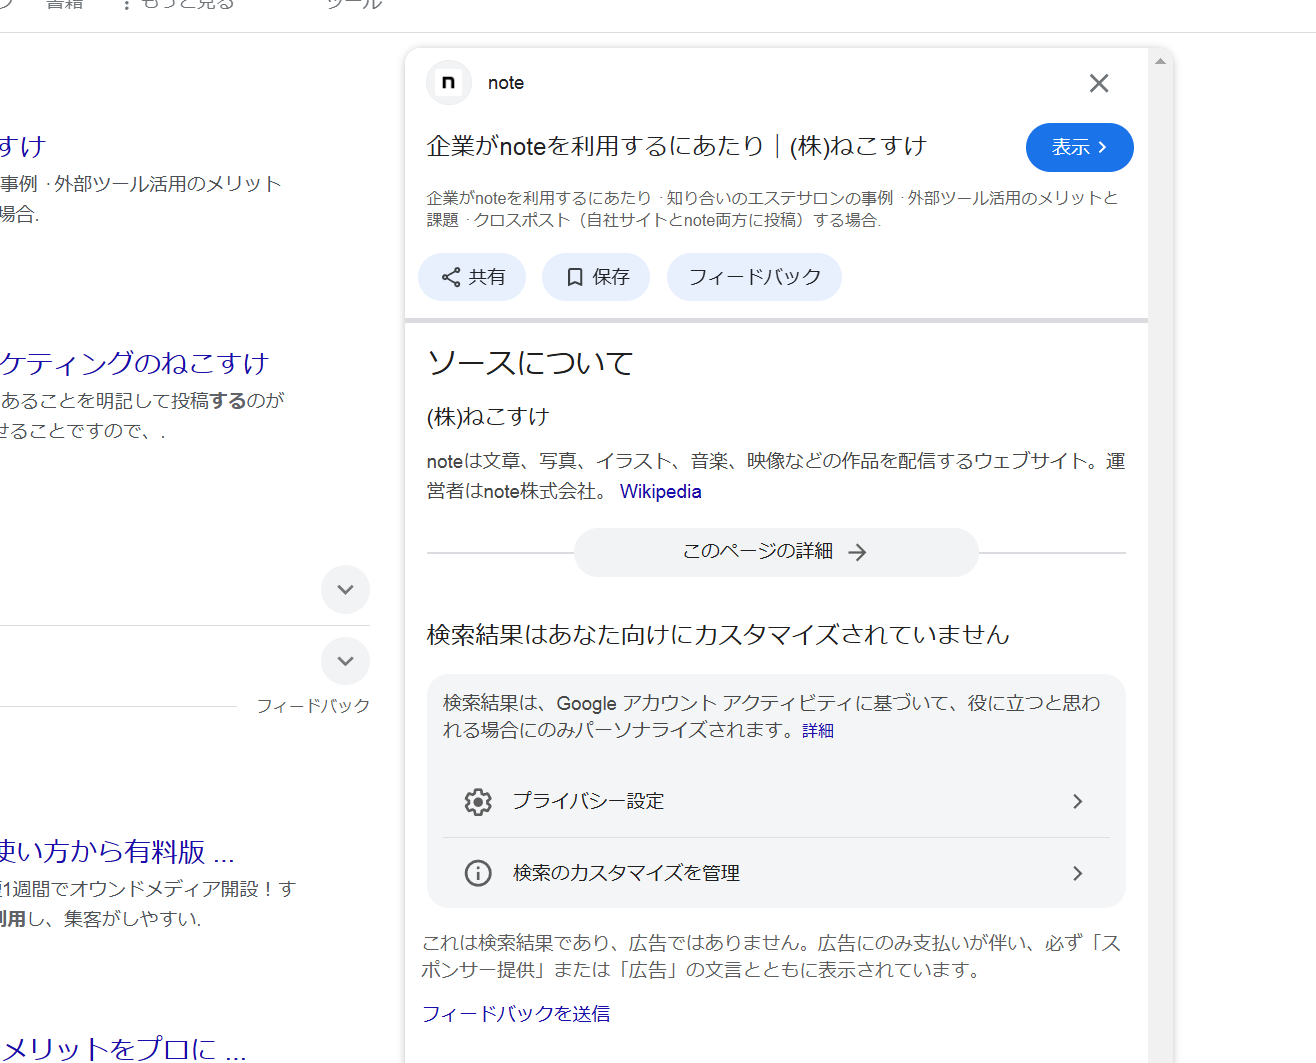Open プライバシー設定 row
Viewport: 1316px width, 1063px height.
[776, 801]
